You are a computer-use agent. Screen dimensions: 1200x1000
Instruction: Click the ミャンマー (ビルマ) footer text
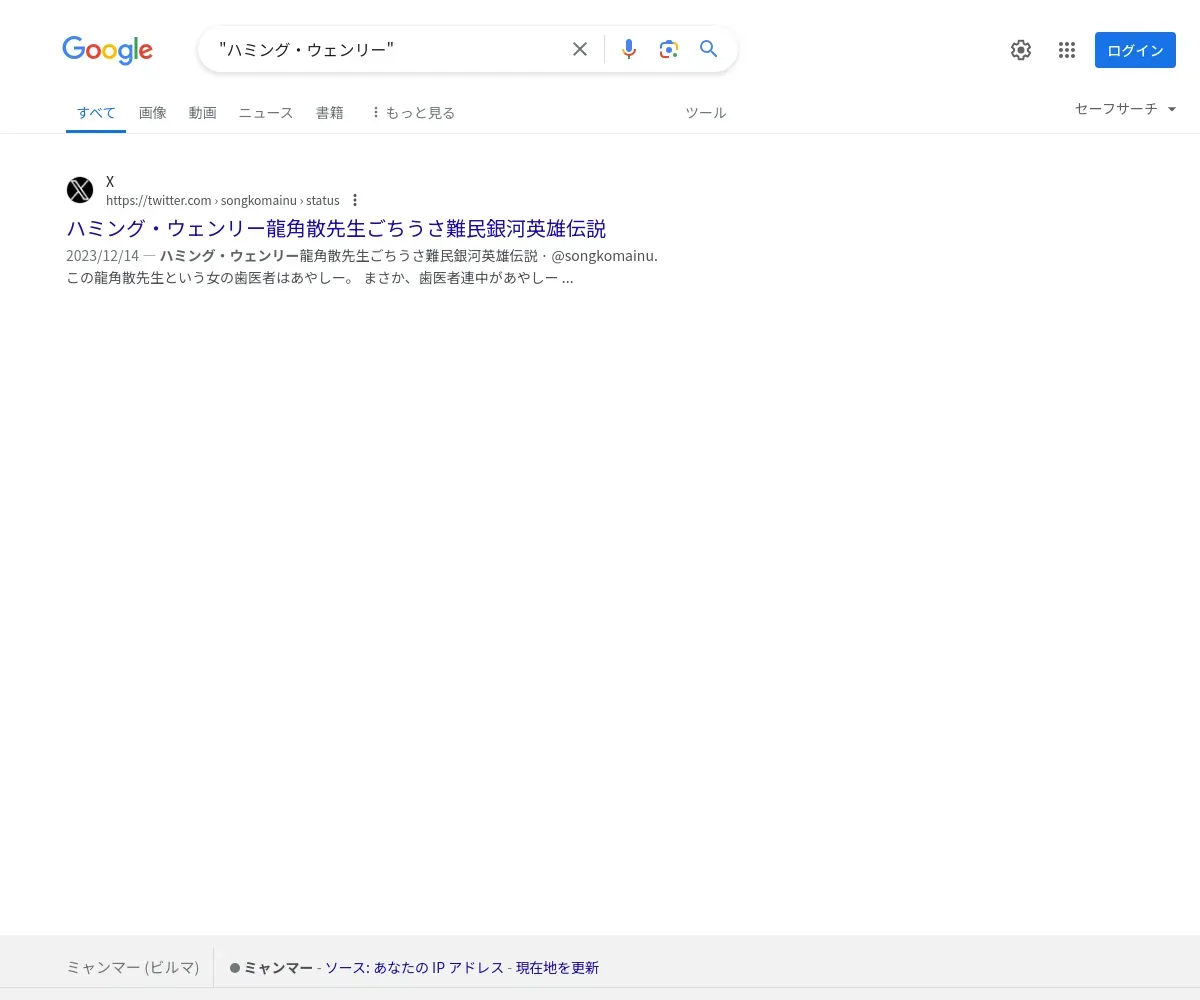coord(133,968)
